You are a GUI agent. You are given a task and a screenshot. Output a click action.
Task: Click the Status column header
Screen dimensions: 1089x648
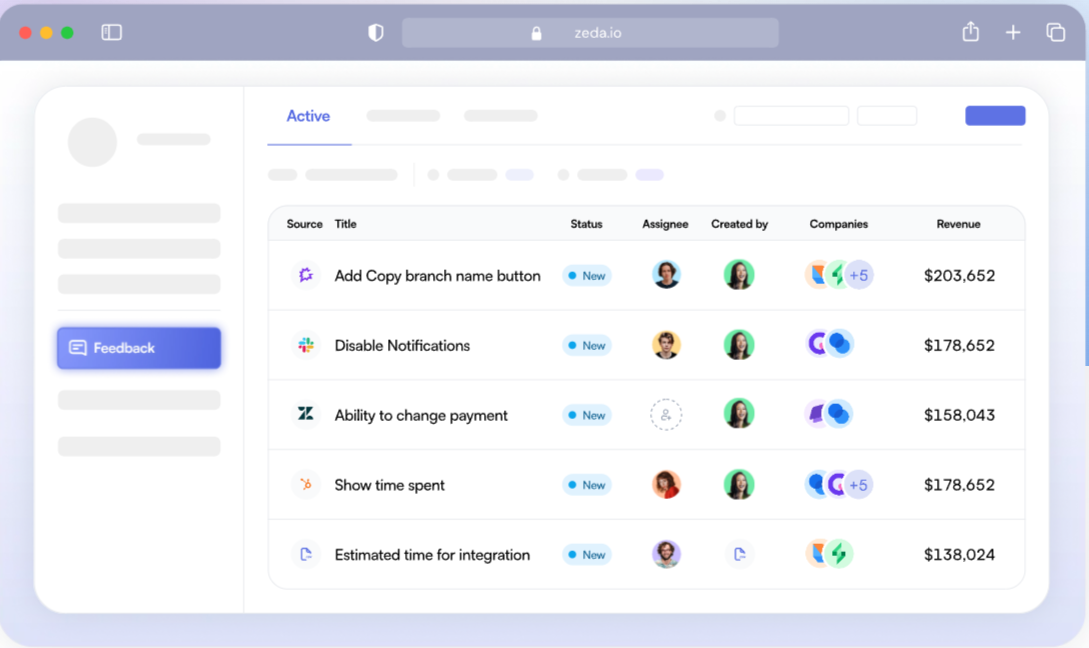point(586,224)
